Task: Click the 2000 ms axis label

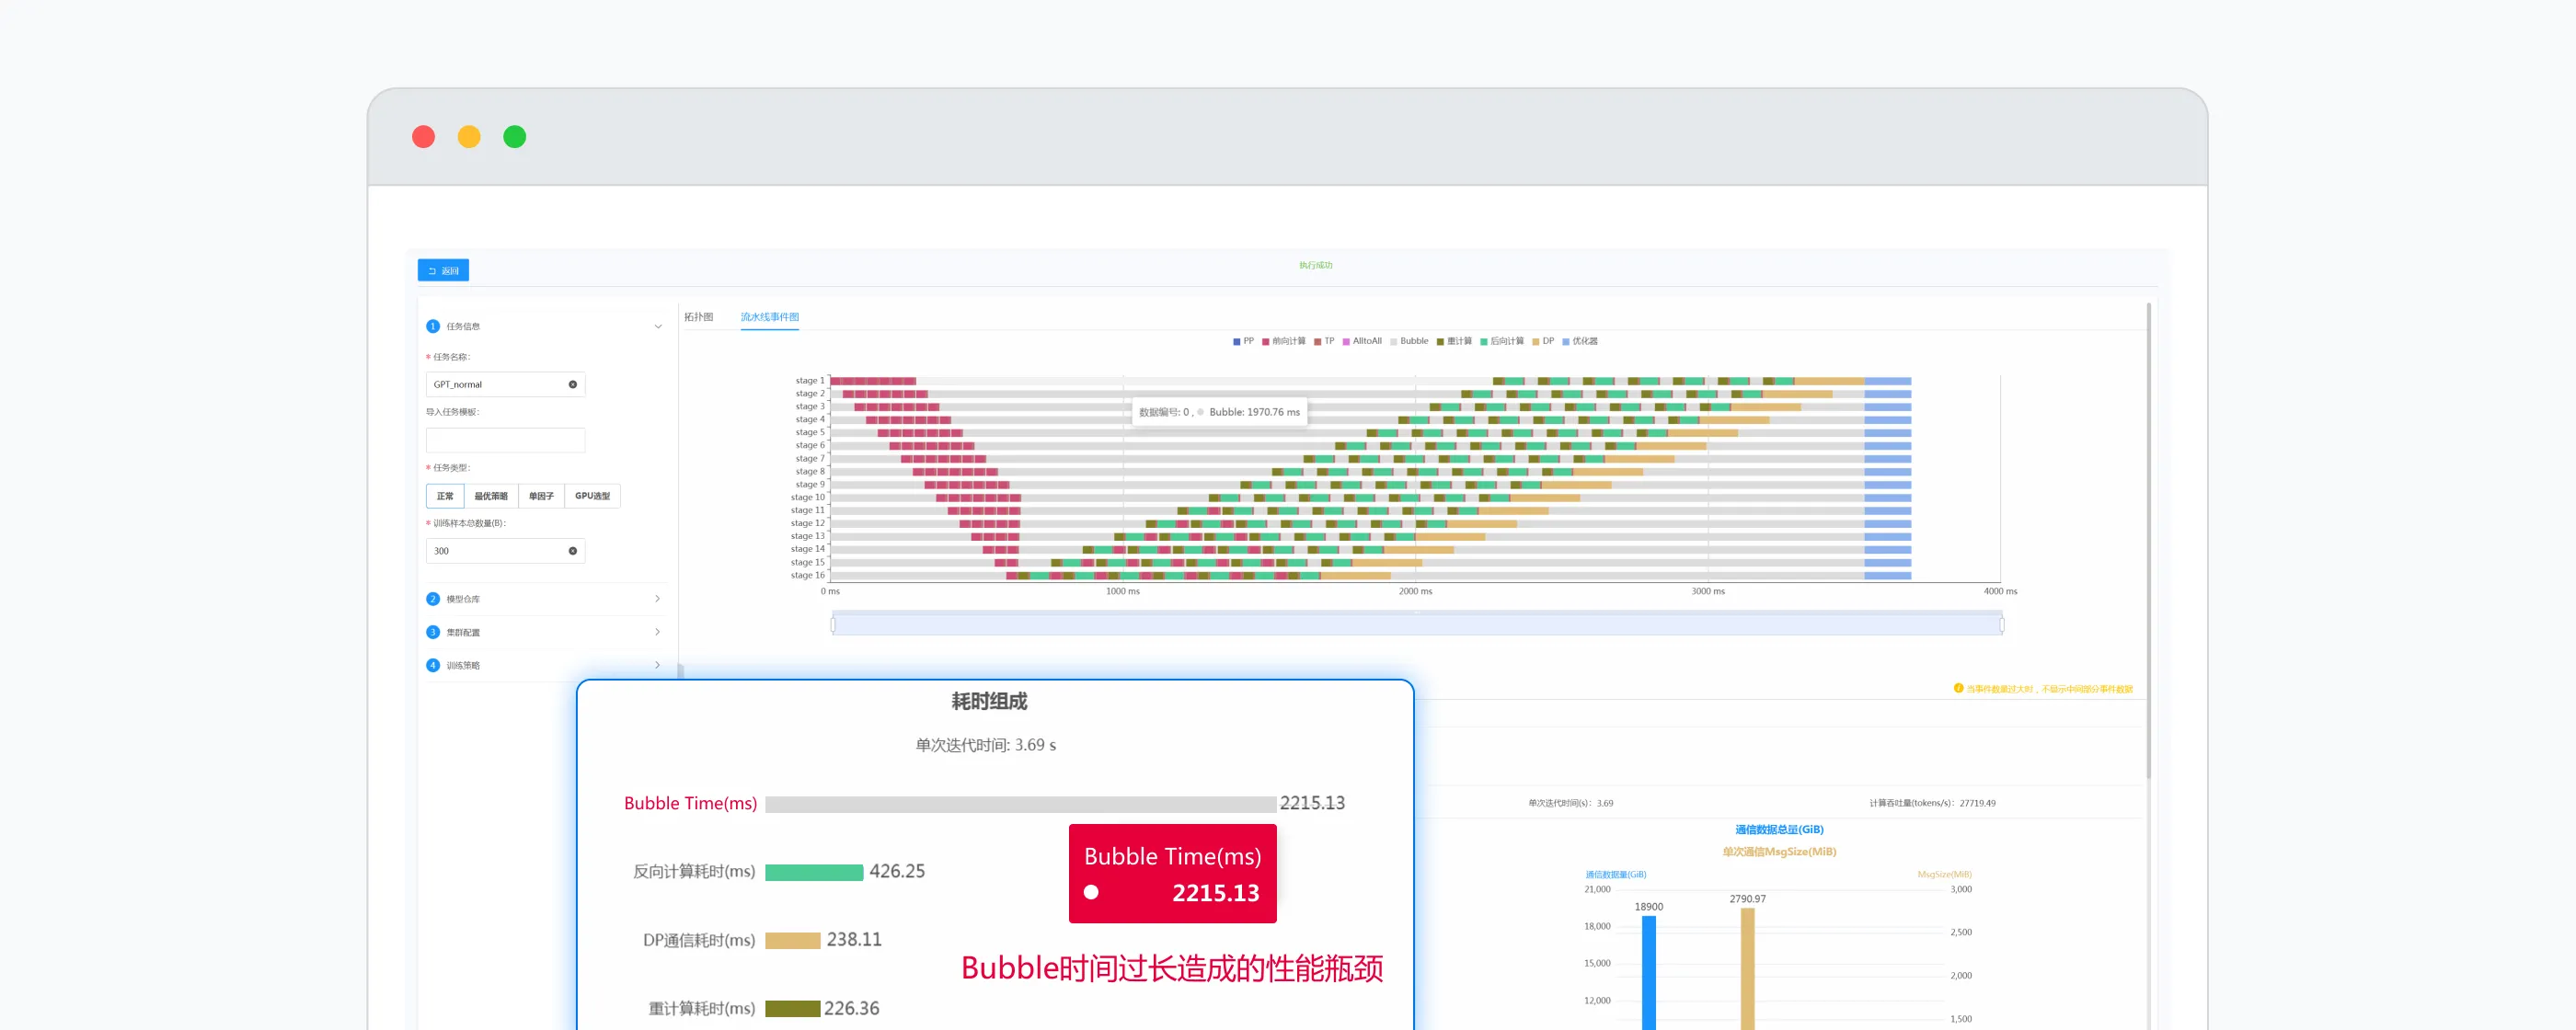Action: (x=1415, y=591)
